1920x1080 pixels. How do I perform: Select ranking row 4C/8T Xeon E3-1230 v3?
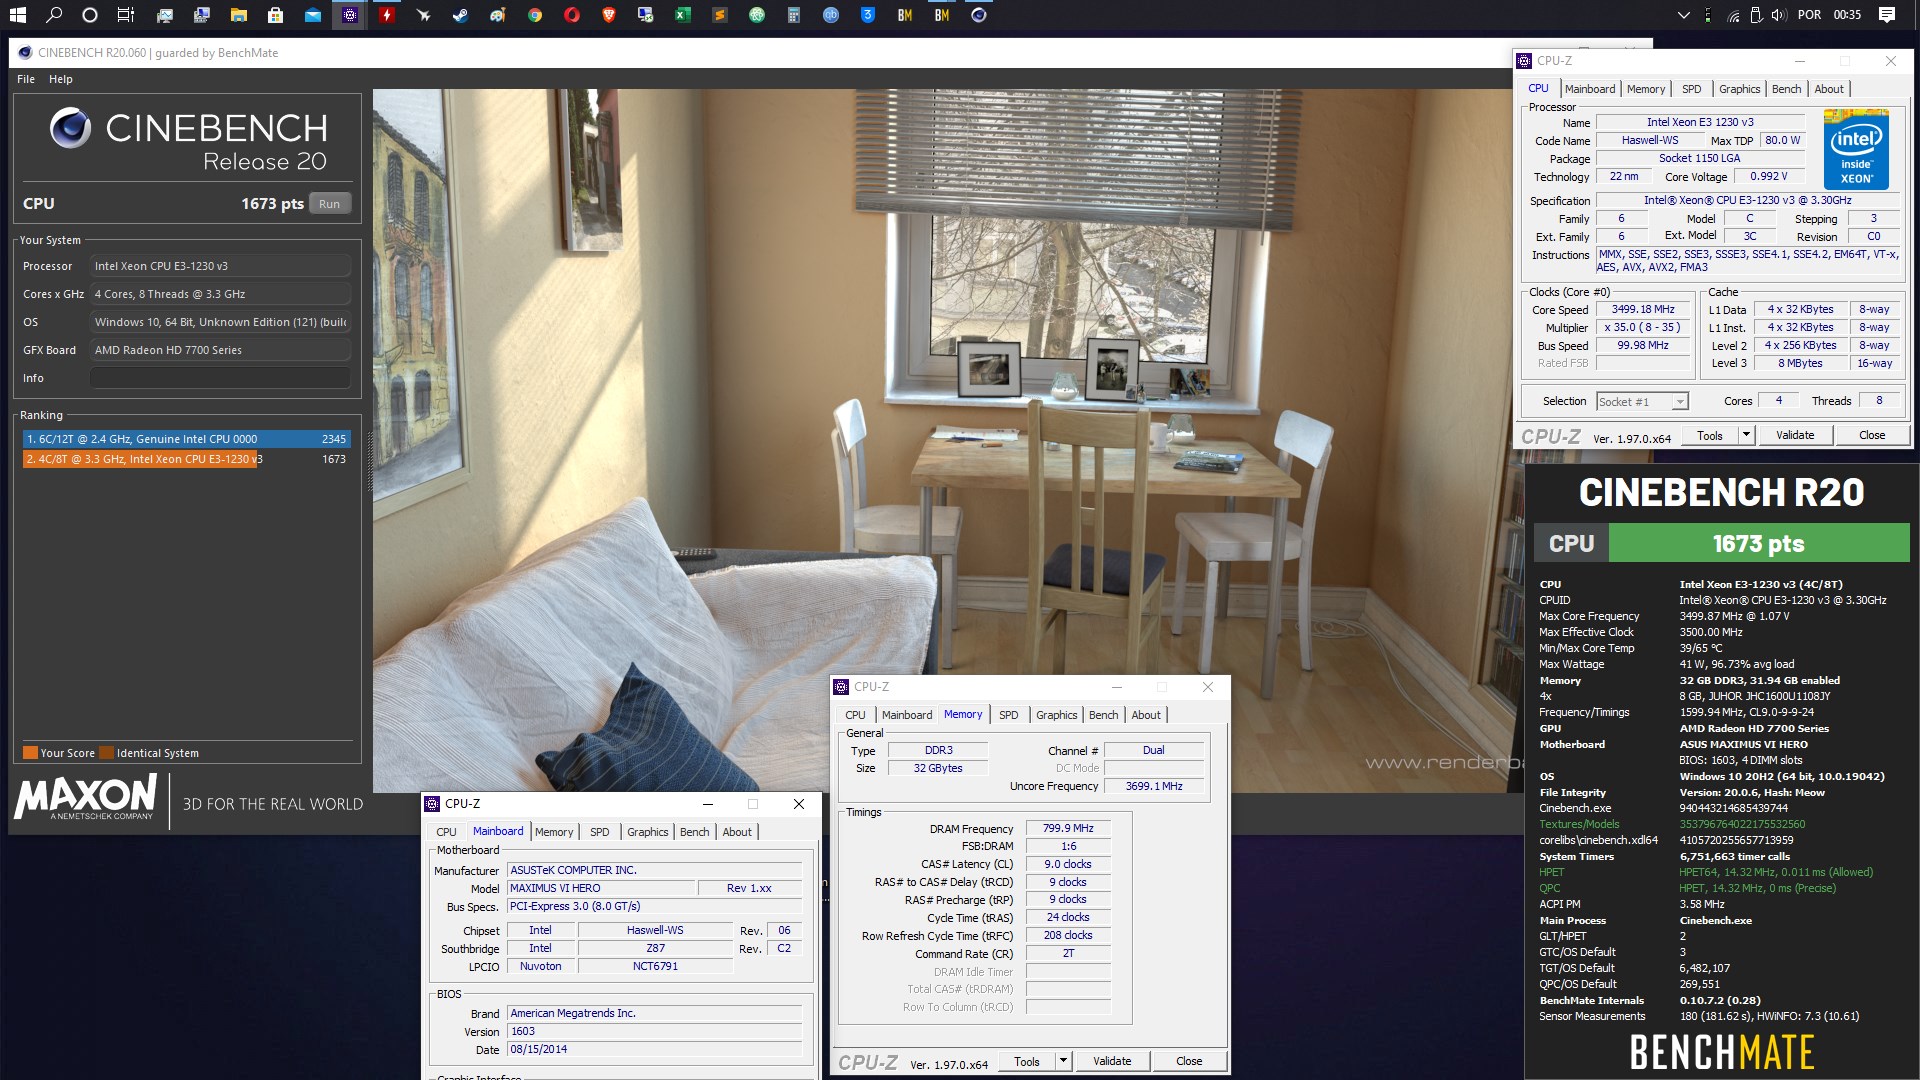pyautogui.click(x=186, y=459)
